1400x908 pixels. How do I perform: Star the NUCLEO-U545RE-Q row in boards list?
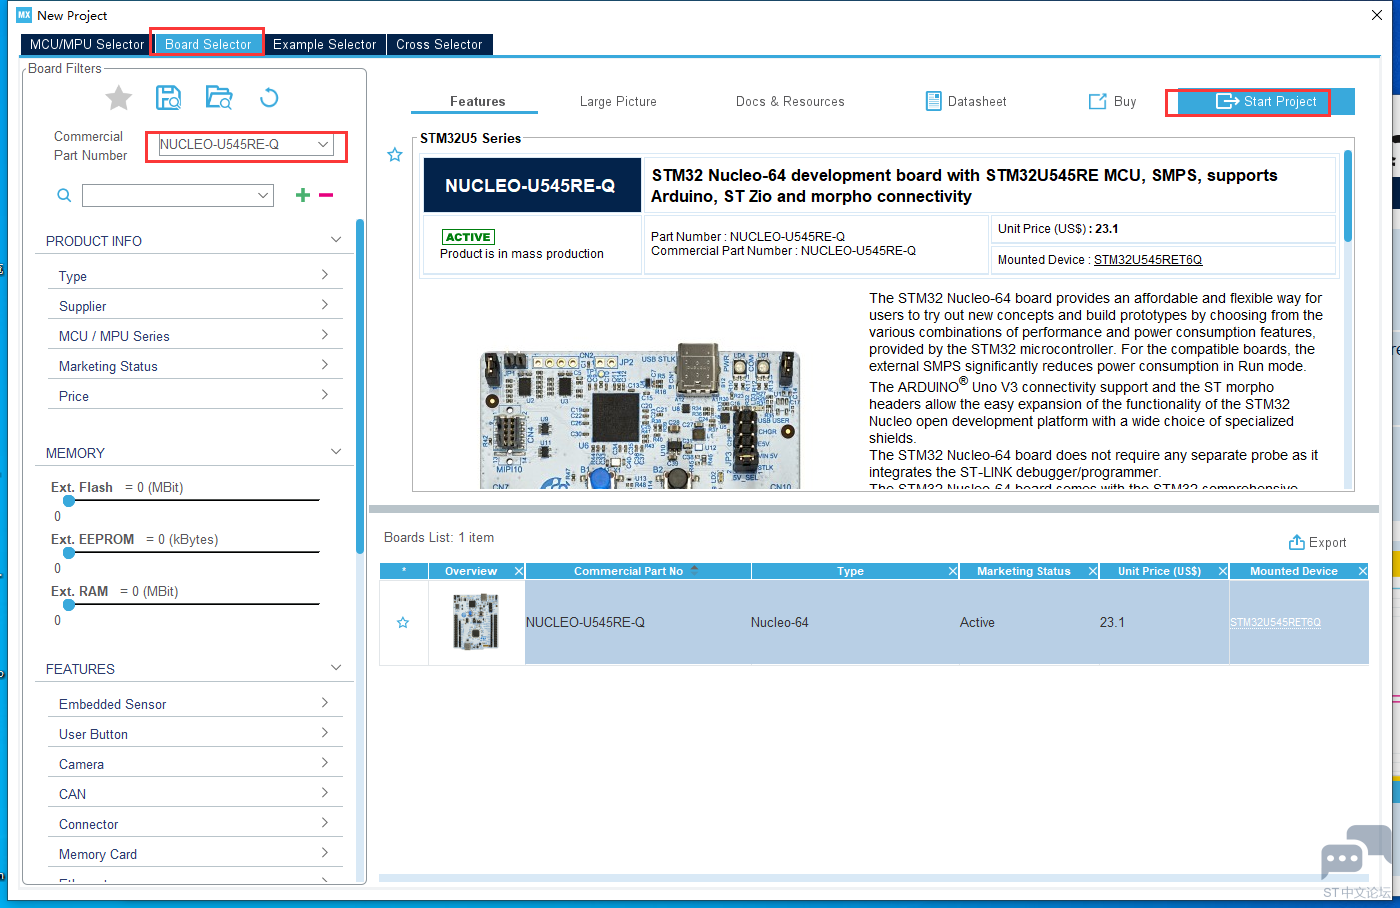[403, 622]
